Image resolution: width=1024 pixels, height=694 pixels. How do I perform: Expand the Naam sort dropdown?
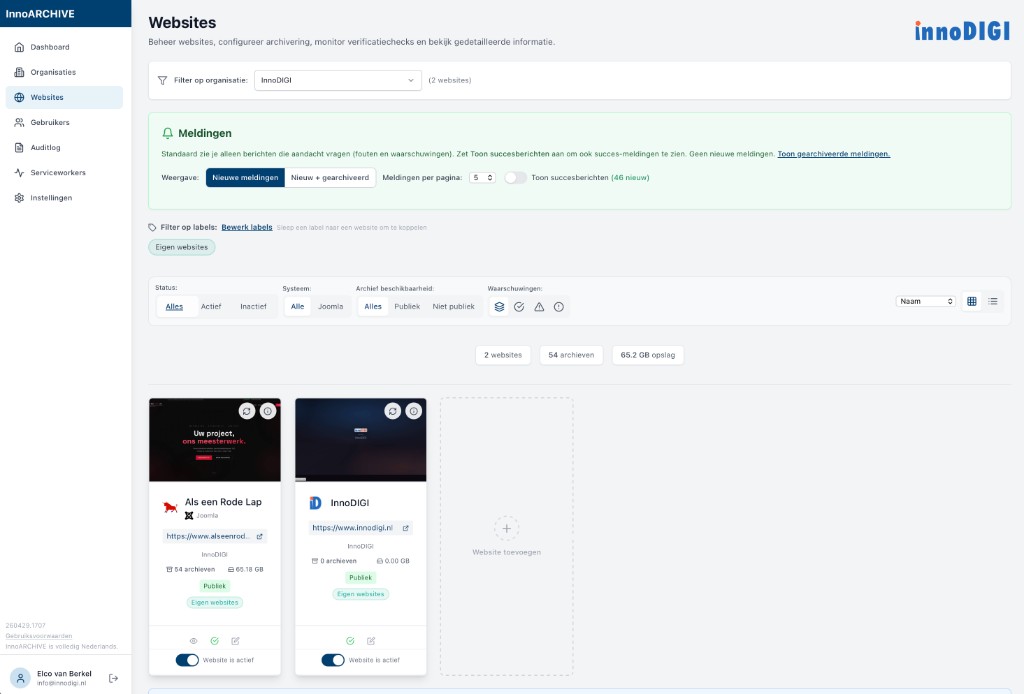925,301
